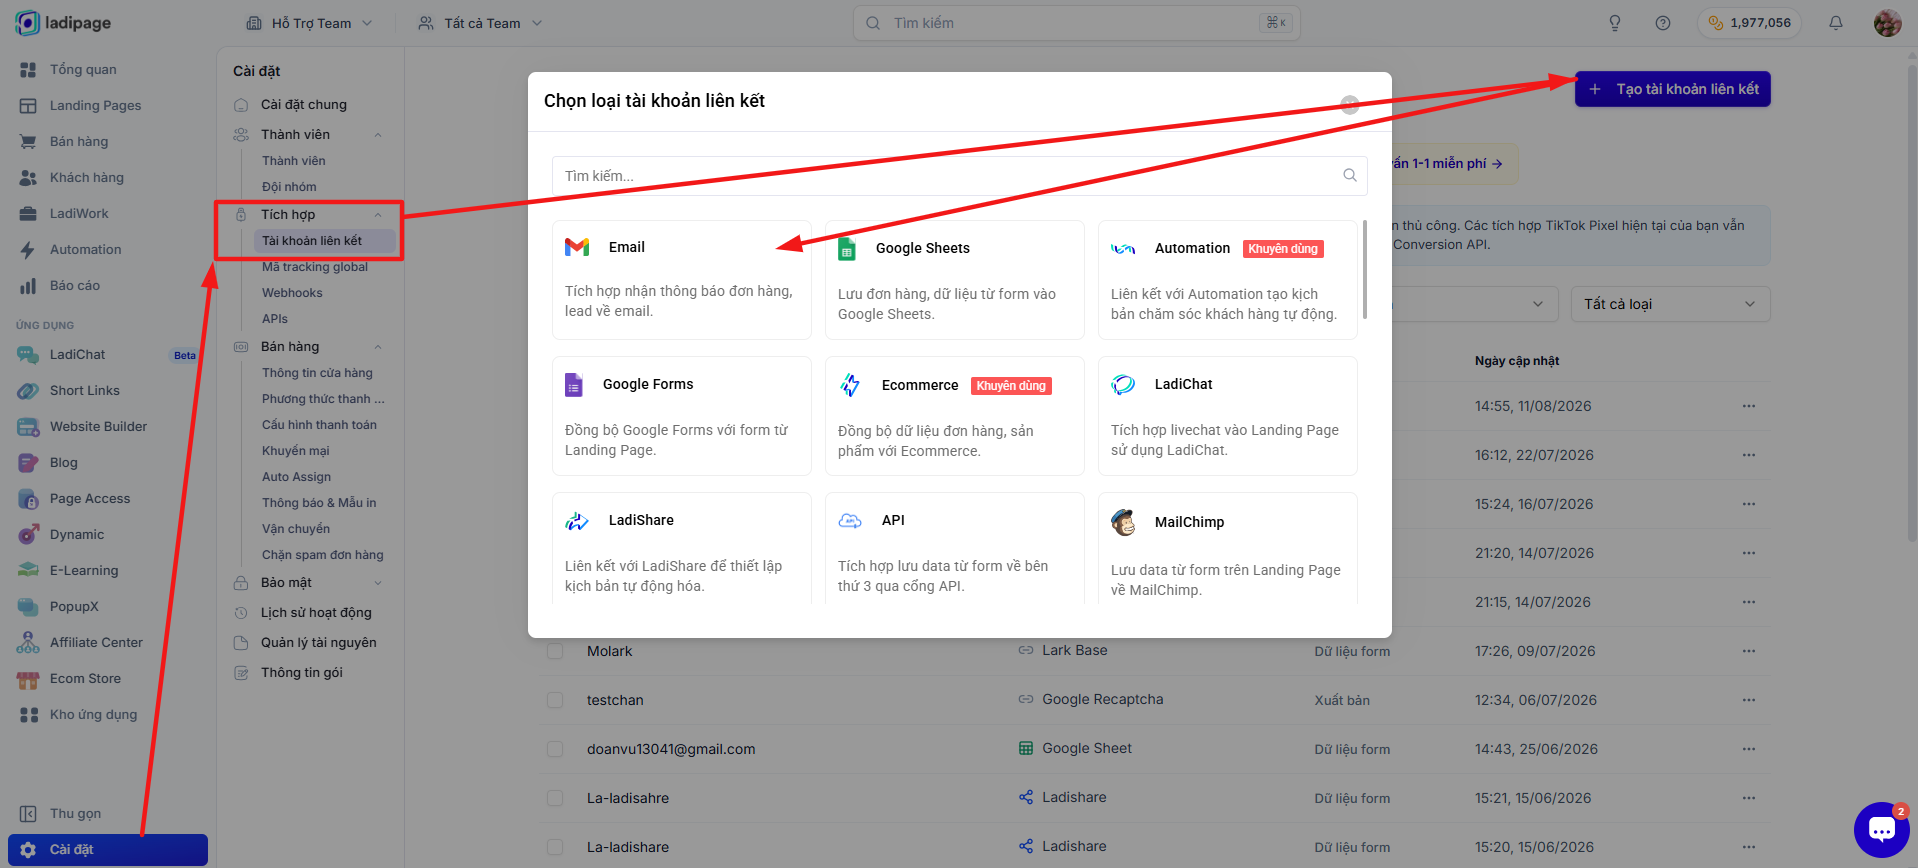Collapse the Thành viên settings group
Image resolution: width=1918 pixels, height=868 pixels.
378,135
